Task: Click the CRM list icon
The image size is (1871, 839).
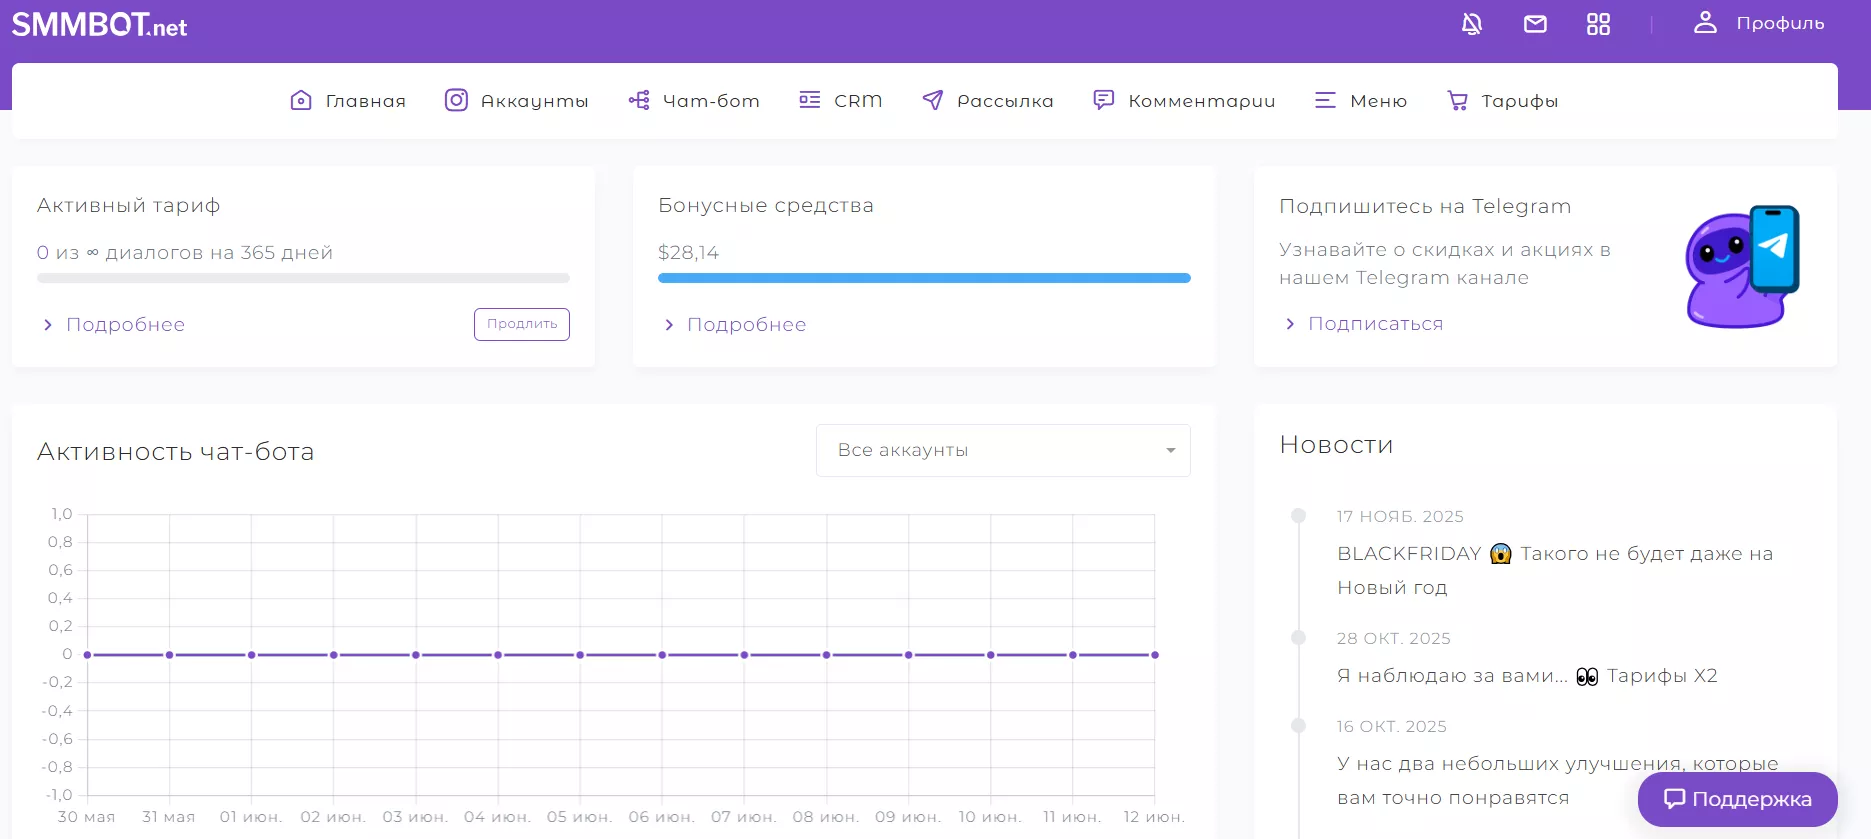Action: click(x=810, y=100)
